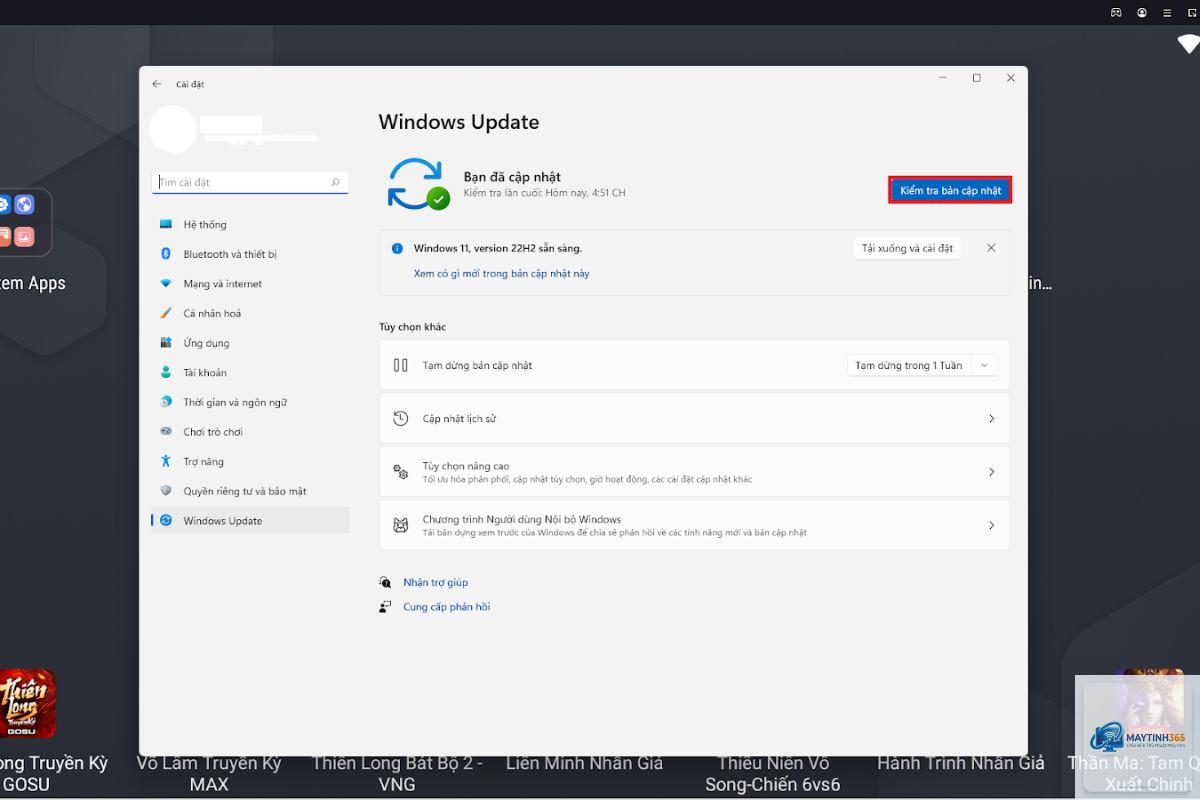Image resolution: width=1200 pixels, height=800 pixels.
Task: Dismiss the Windows 11 22H2 notice
Action: tap(991, 248)
